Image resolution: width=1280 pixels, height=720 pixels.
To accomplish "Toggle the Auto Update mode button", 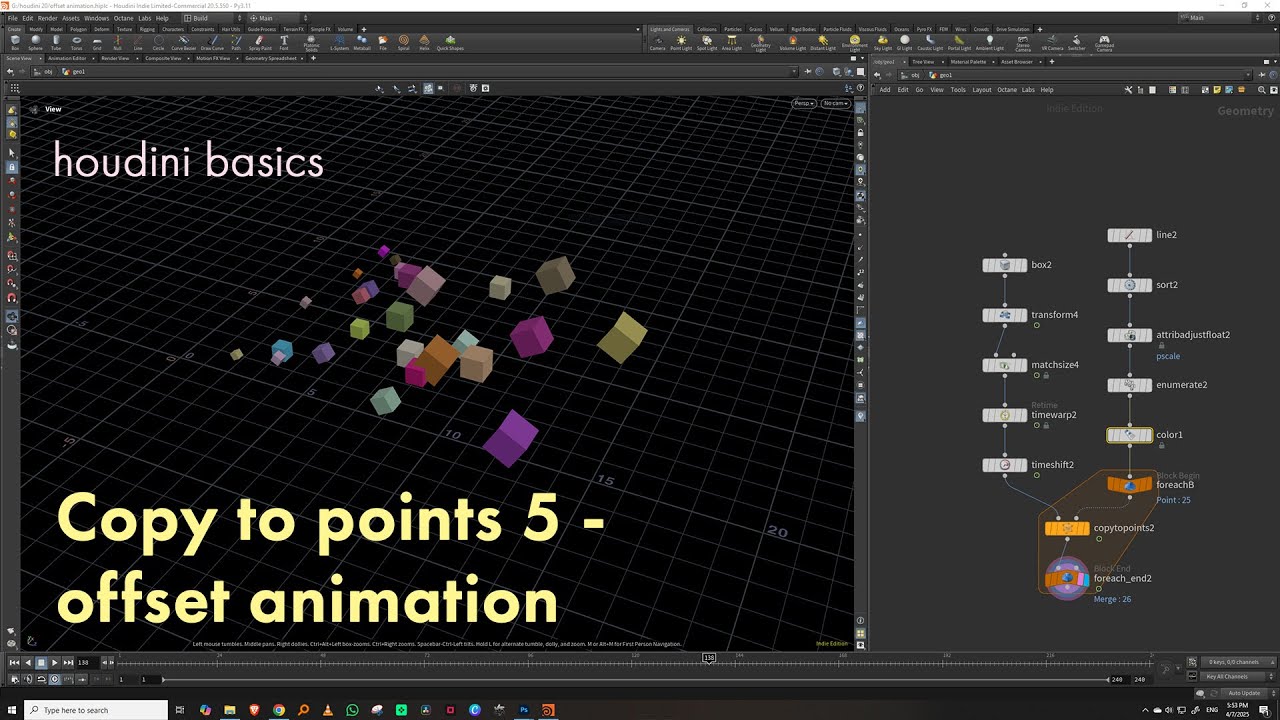I will pyautogui.click(x=1243, y=693).
